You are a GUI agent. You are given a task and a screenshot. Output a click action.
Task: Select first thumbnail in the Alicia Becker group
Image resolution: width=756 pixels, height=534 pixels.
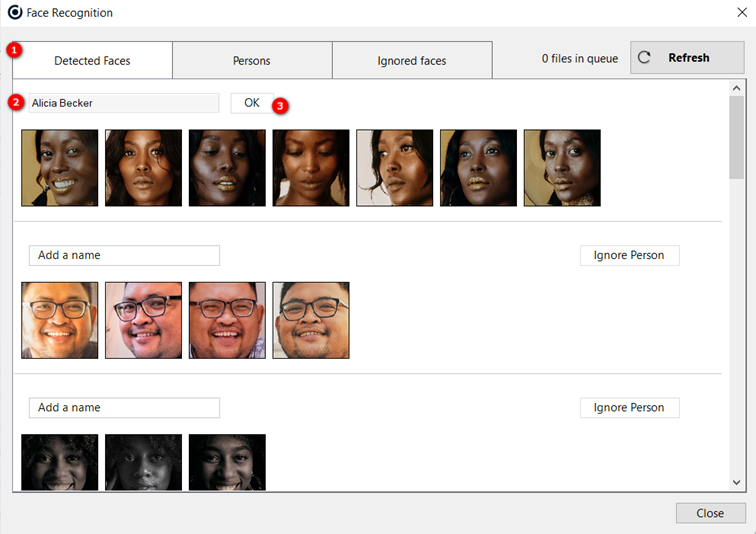coord(60,168)
